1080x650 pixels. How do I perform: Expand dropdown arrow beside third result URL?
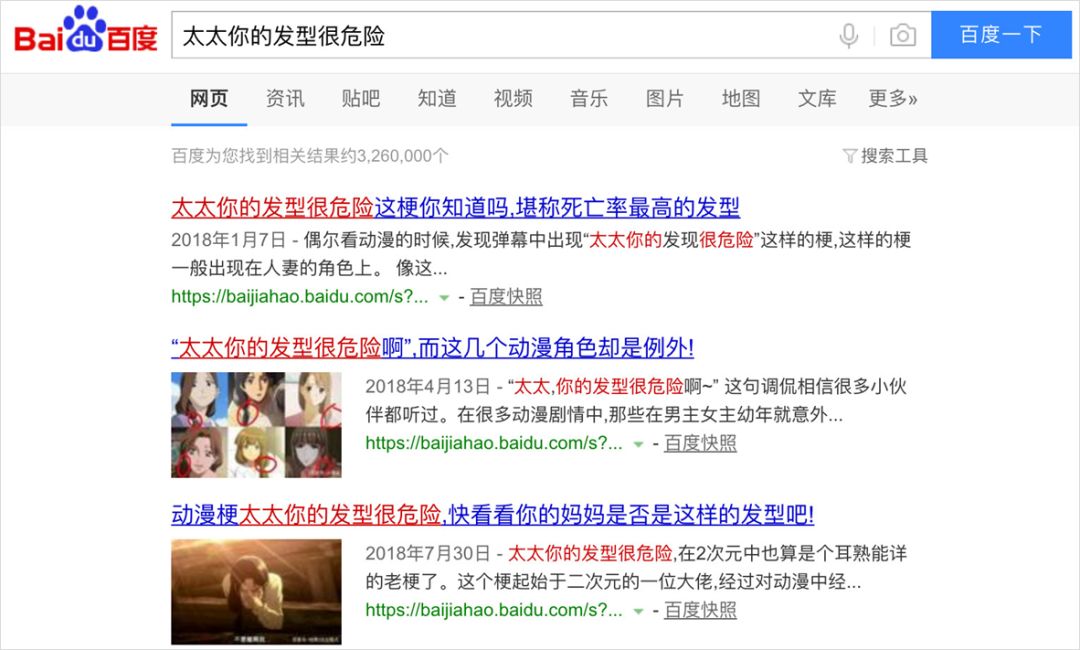point(638,611)
